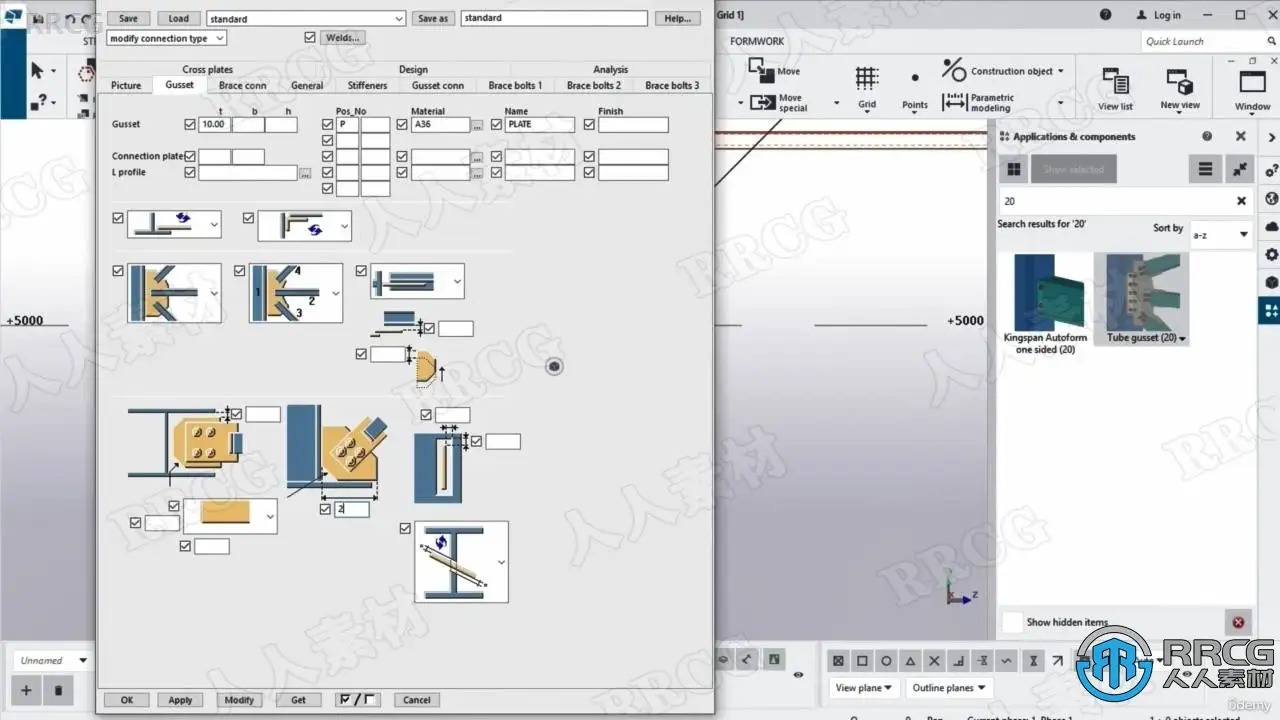This screenshot has width=1280, height=720.
Task: Select the Move tool in the ribbon
Action: (776, 71)
